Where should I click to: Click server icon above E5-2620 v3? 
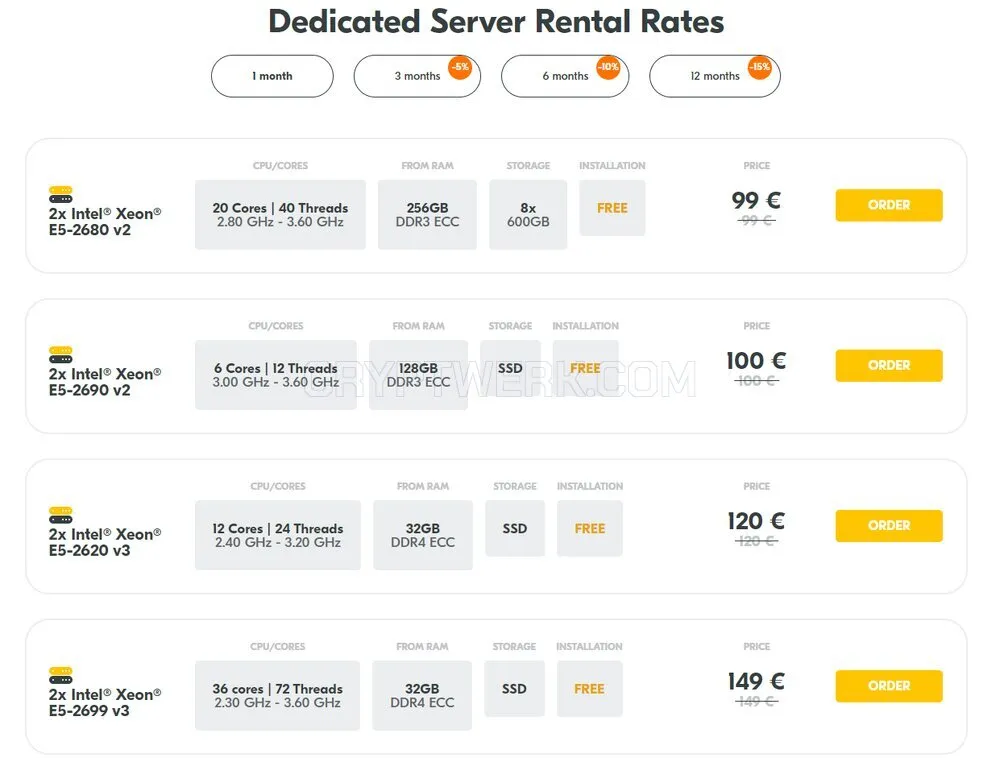click(61, 514)
